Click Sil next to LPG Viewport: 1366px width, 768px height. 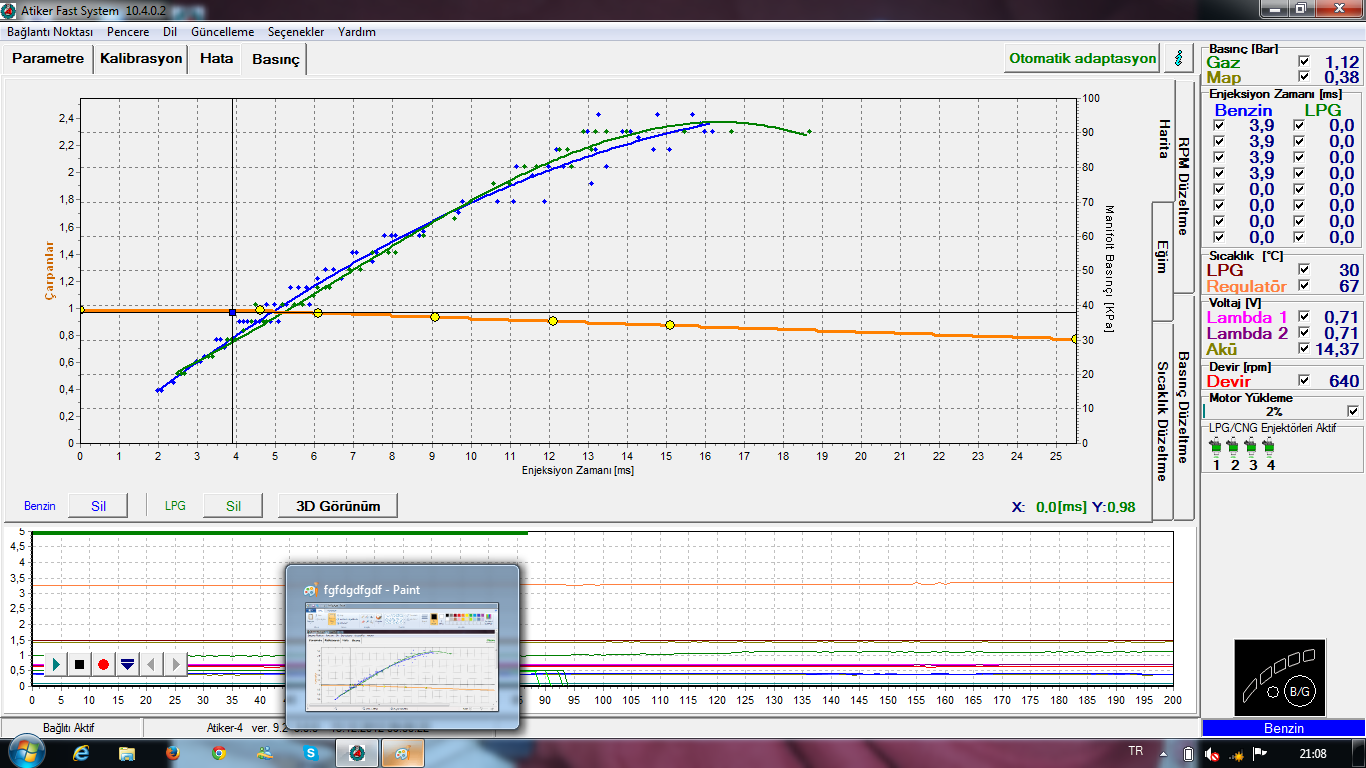click(233, 506)
